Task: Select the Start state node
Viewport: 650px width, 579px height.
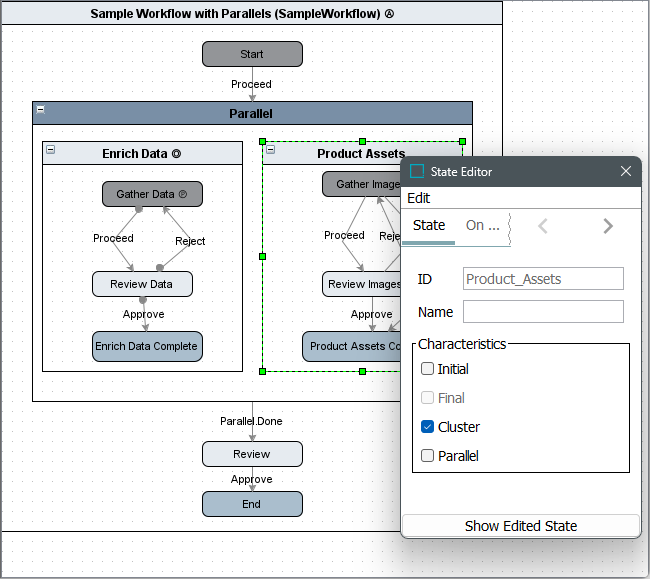Action: (252, 54)
